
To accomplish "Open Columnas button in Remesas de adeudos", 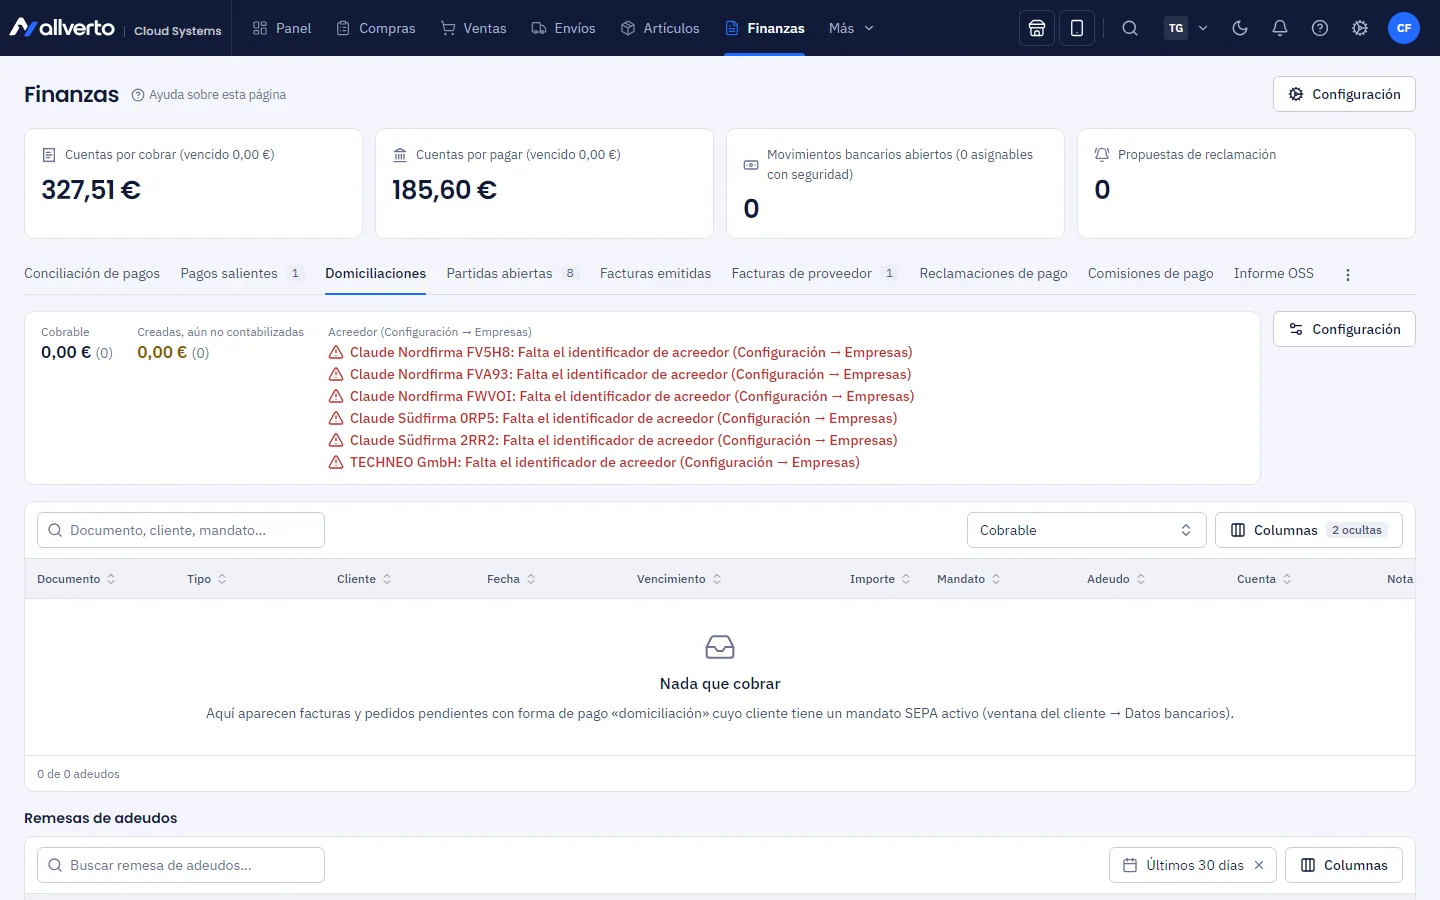I will click(1344, 865).
